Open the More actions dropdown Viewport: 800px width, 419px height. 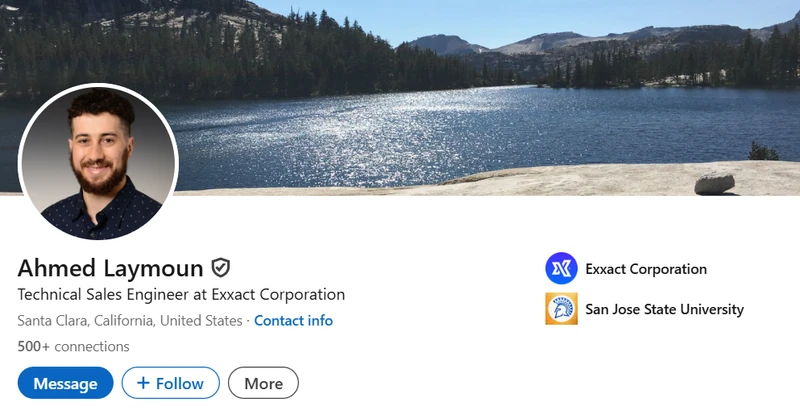point(263,383)
